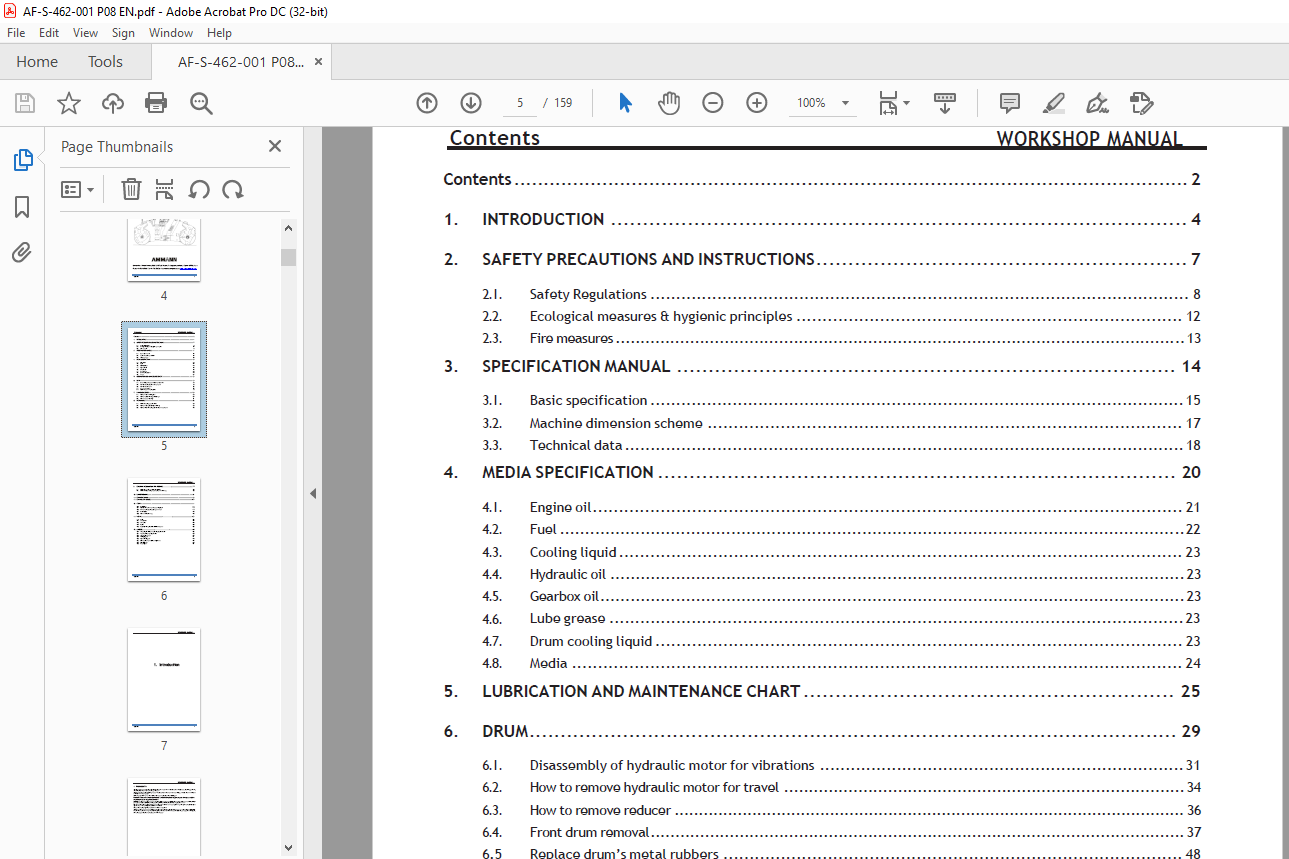
Task: Delete selected page with the trash icon
Action: 131,189
